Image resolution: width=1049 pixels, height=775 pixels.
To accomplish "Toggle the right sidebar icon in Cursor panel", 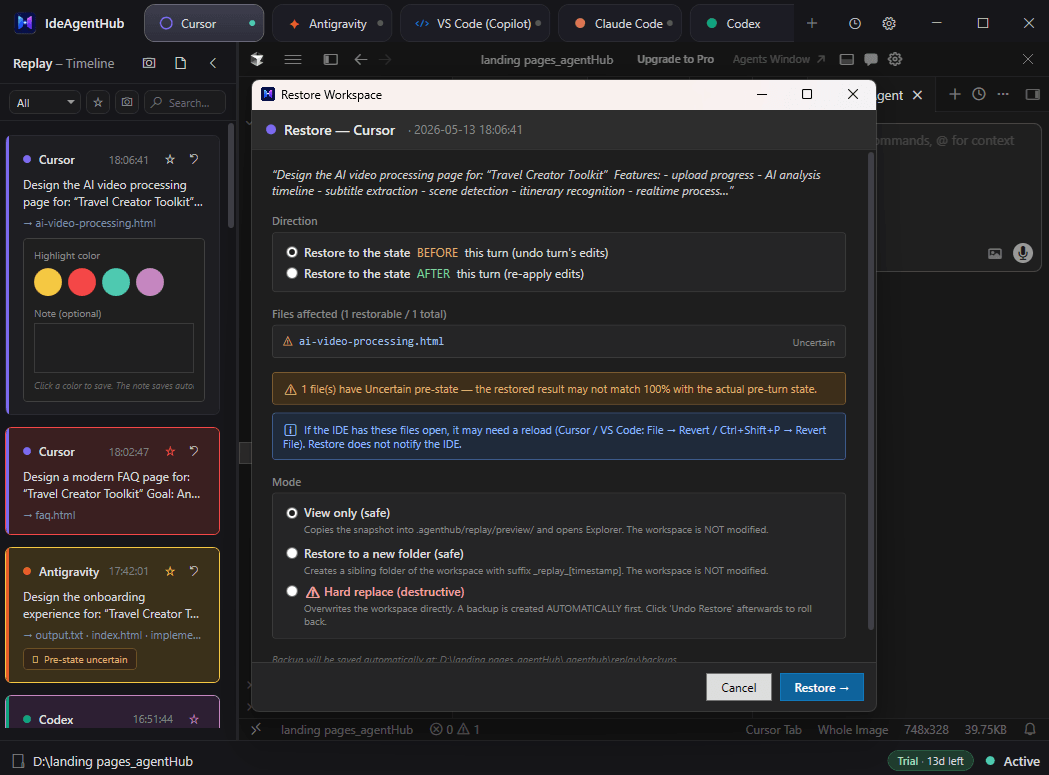I will coord(1032,94).
